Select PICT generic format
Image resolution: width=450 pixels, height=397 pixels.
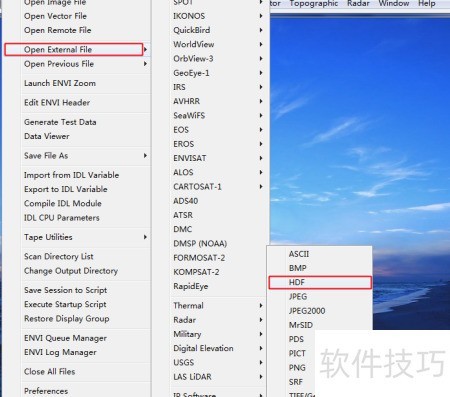tap(297, 353)
